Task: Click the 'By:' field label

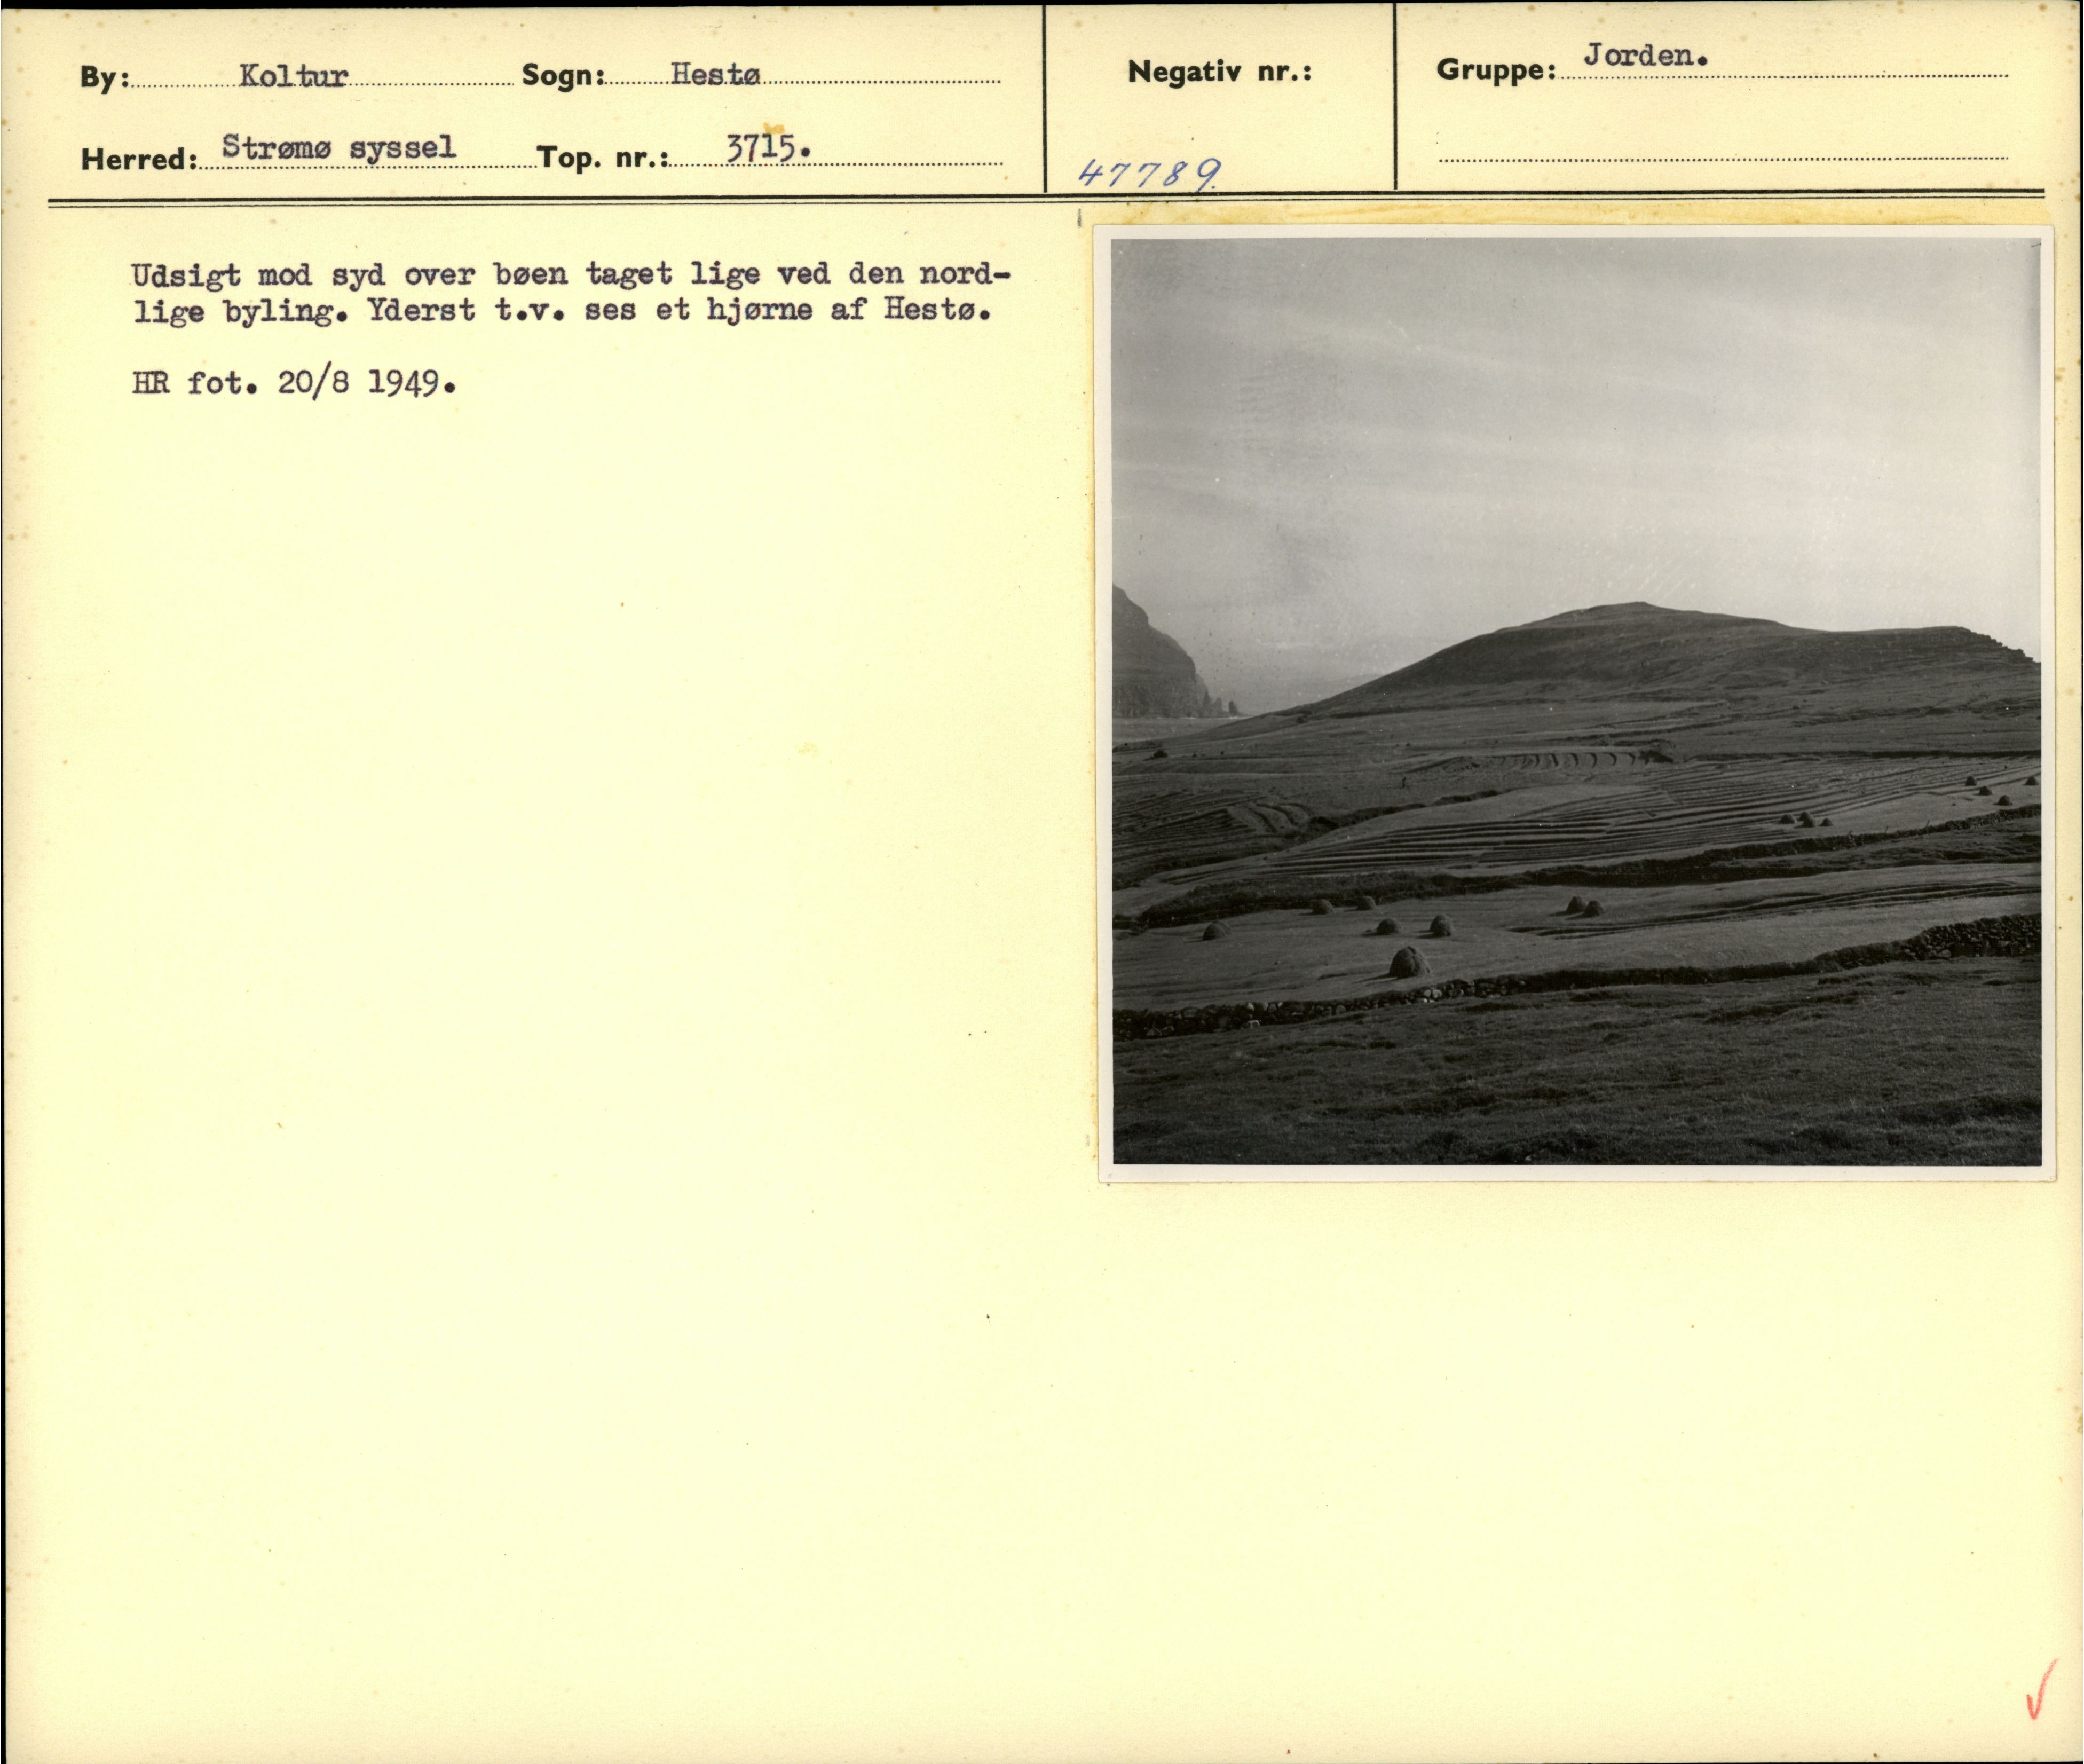Action: click(x=105, y=78)
